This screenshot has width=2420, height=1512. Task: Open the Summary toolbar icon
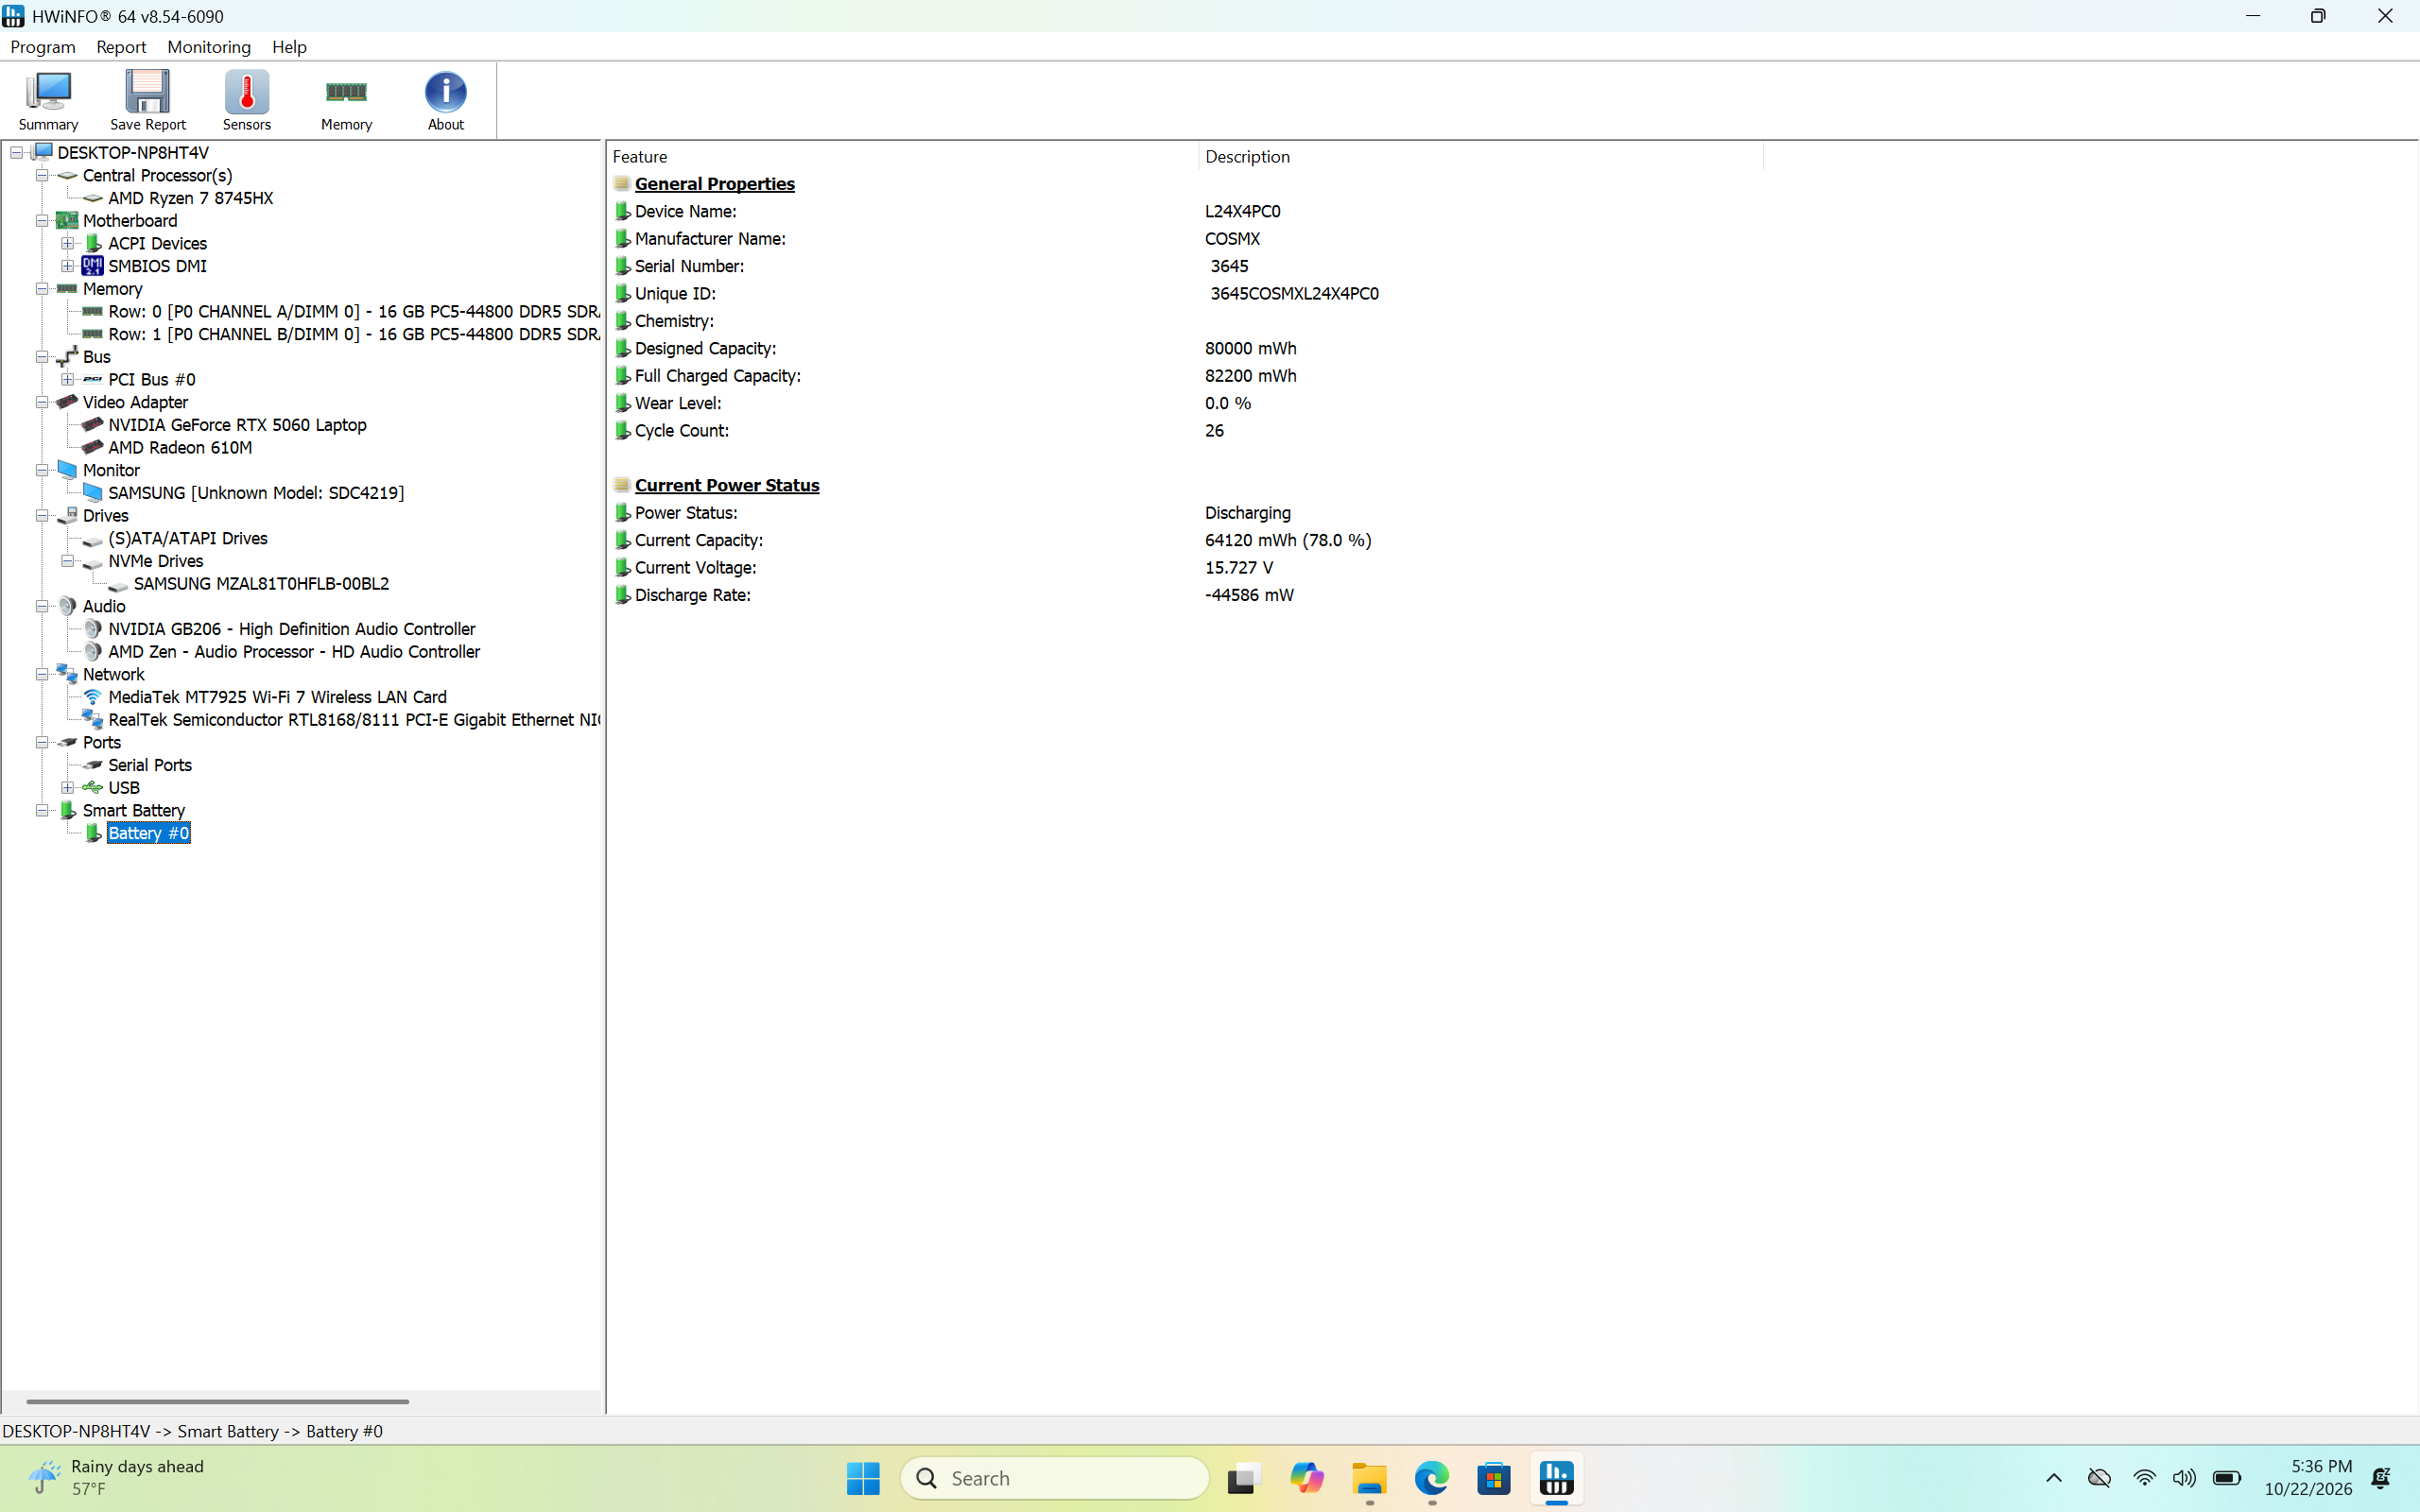pyautogui.click(x=48, y=100)
